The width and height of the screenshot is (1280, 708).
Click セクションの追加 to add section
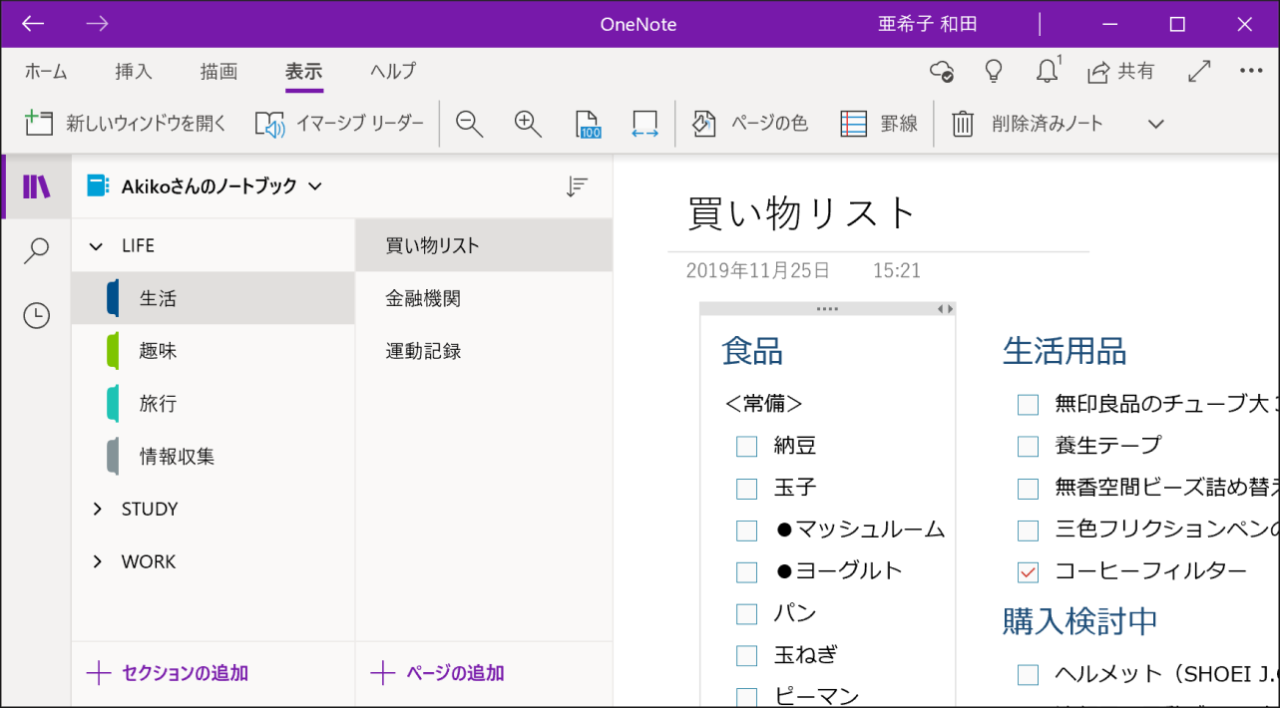point(168,673)
